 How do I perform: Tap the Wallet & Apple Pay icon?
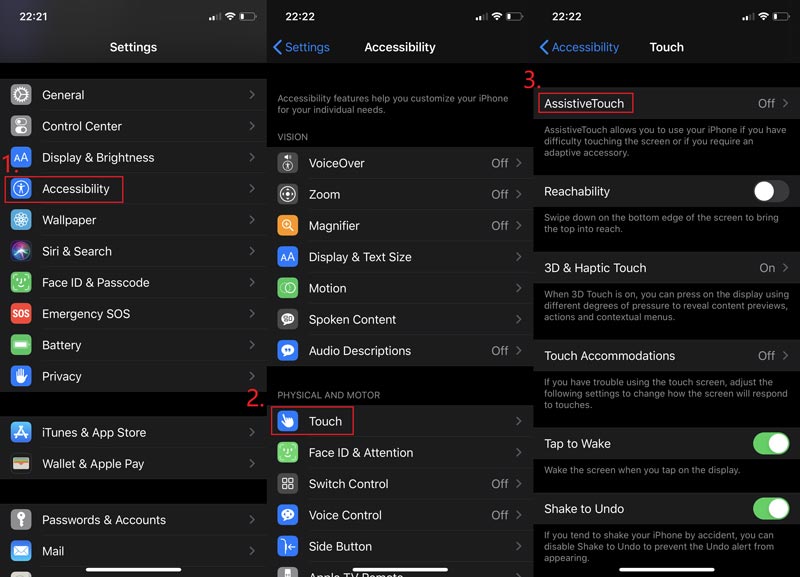tap(21, 464)
